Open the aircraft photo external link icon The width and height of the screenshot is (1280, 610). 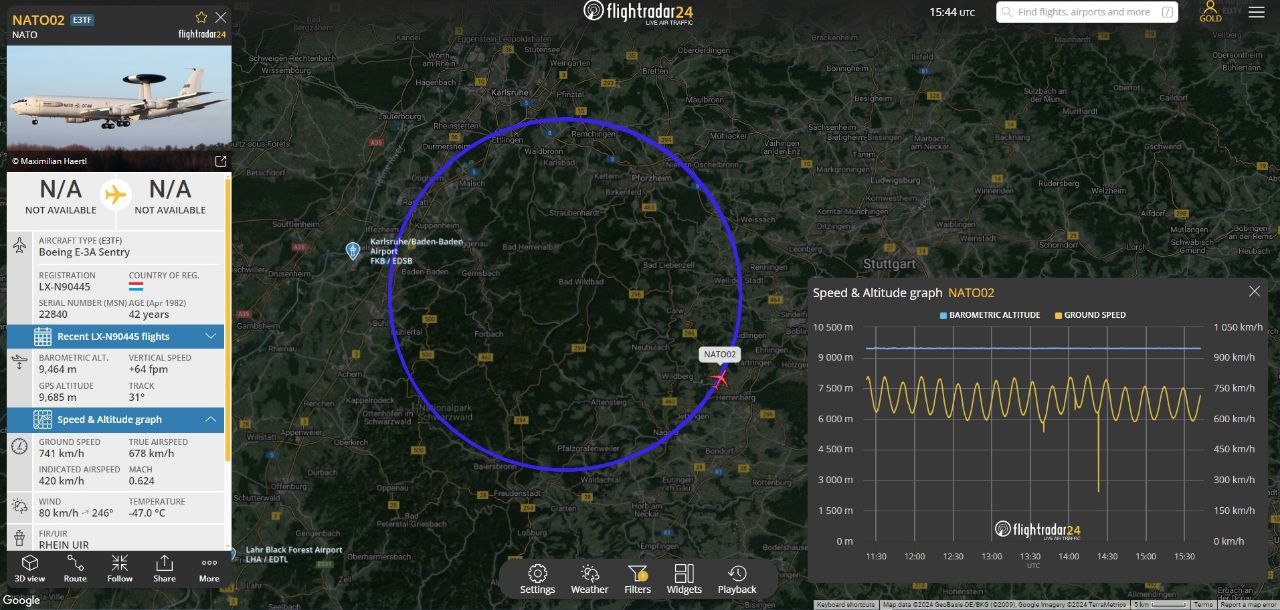pos(221,161)
